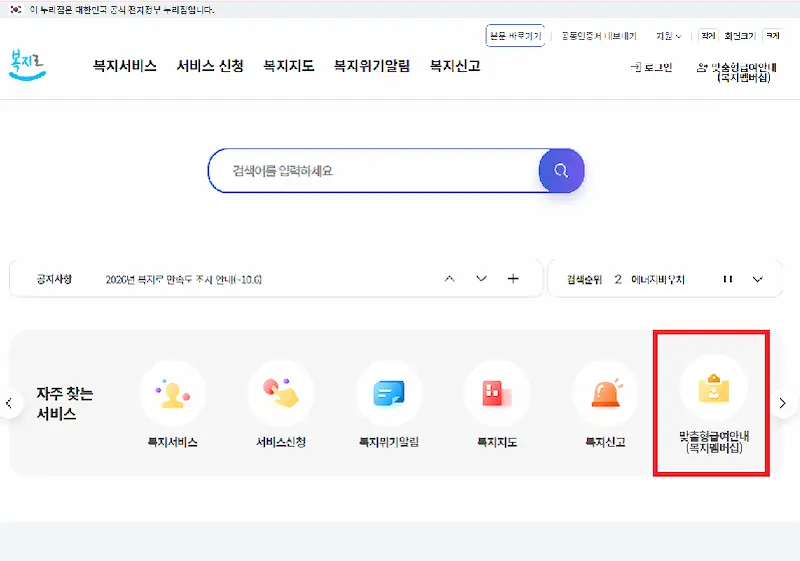Screen dimensions: 800x561
Task: Click the 복지로 logo
Action: coord(28,65)
